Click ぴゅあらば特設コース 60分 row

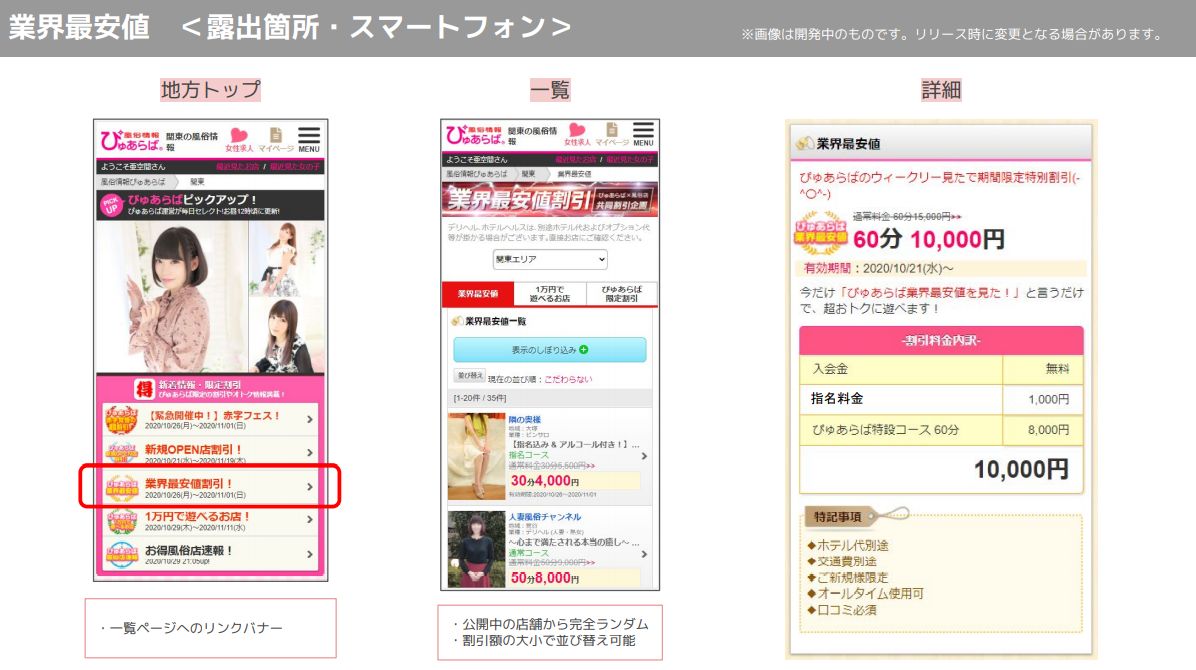click(x=941, y=430)
